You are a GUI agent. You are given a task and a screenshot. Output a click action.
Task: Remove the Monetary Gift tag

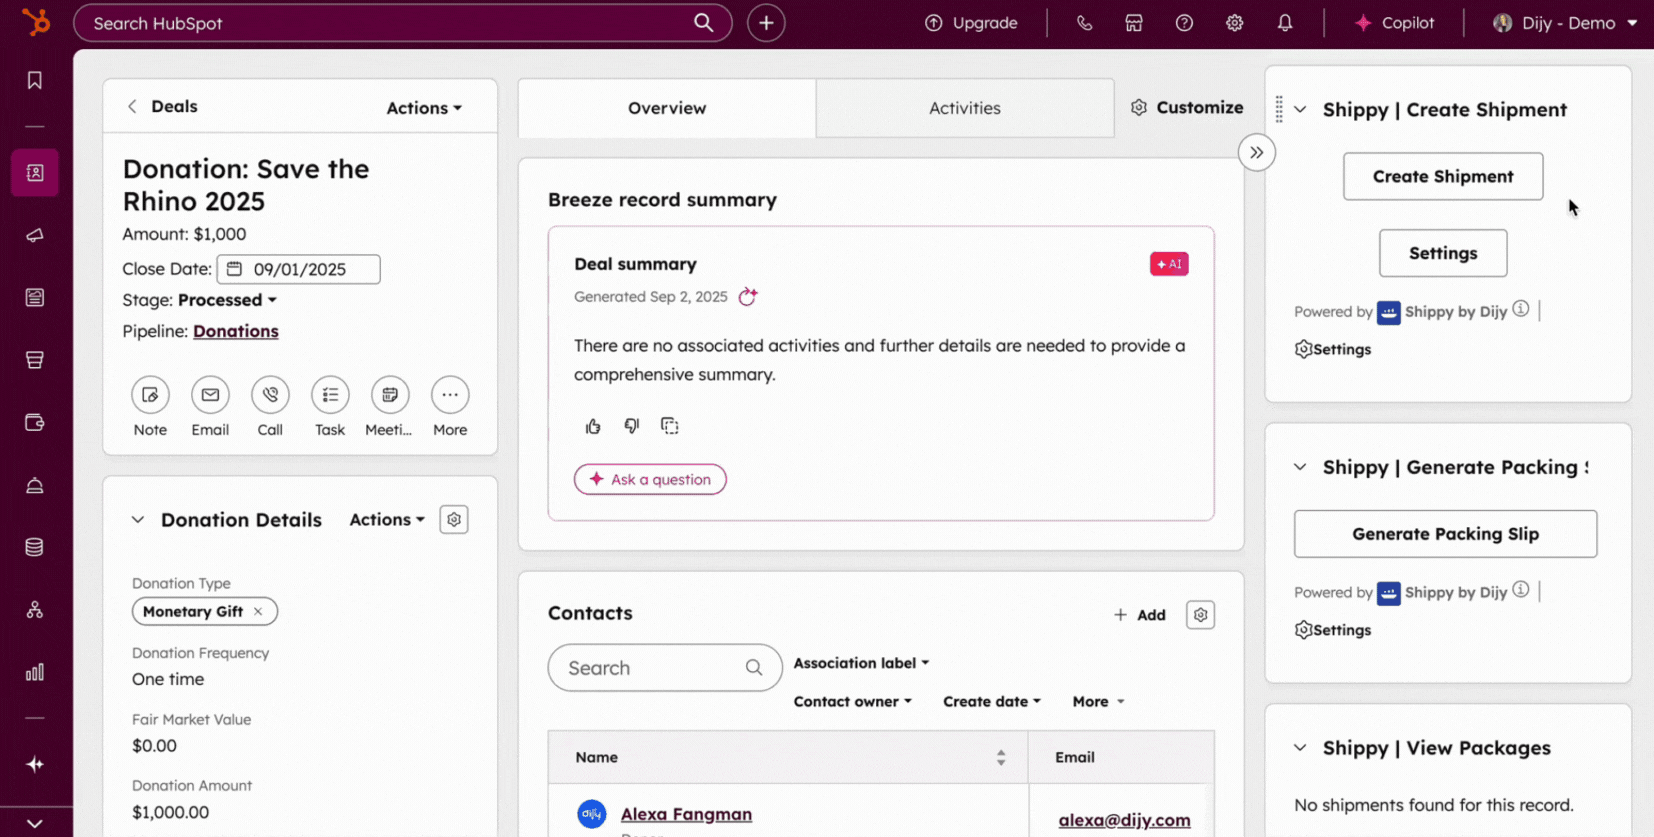click(x=258, y=611)
